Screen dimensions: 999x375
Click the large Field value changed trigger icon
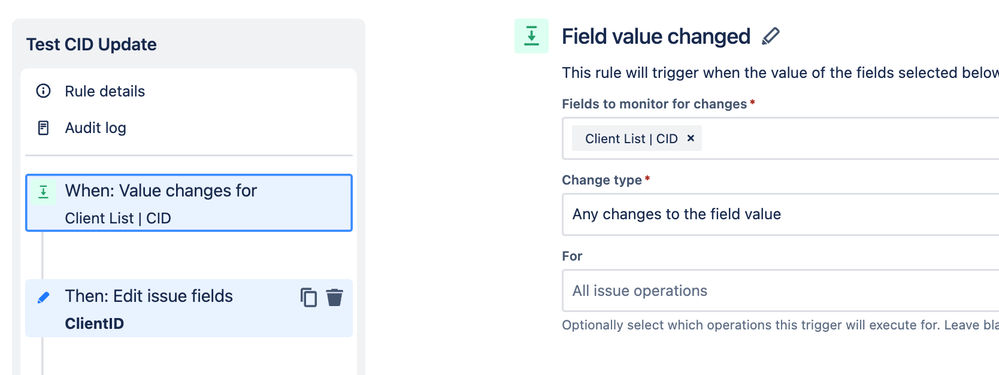[531, 36]
